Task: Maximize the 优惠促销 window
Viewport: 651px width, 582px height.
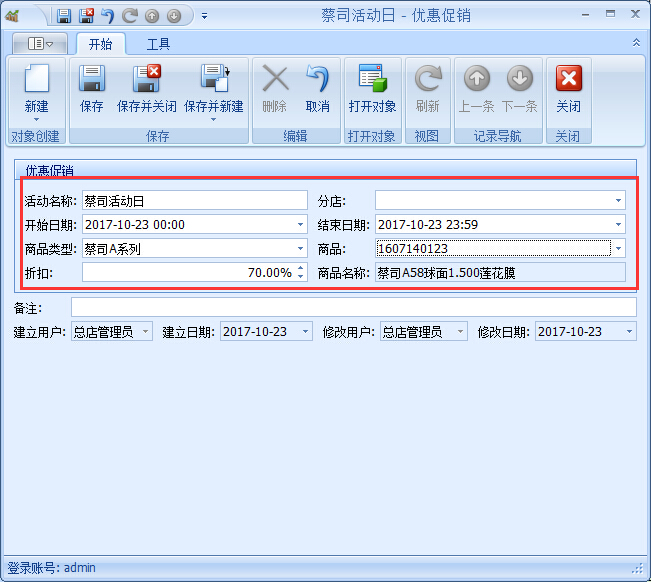Action: pyautogui.click(x=610, y=14)
